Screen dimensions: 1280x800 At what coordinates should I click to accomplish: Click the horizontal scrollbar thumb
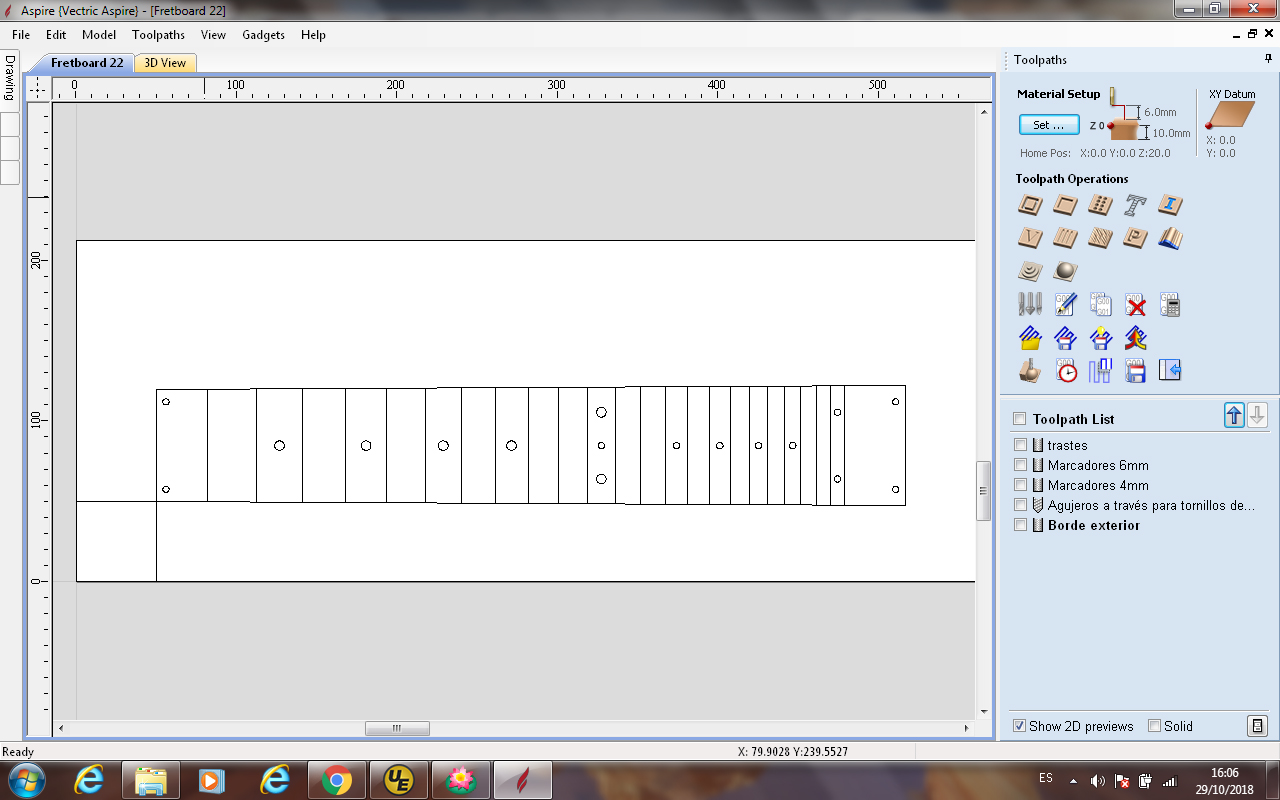coord(397,728)
